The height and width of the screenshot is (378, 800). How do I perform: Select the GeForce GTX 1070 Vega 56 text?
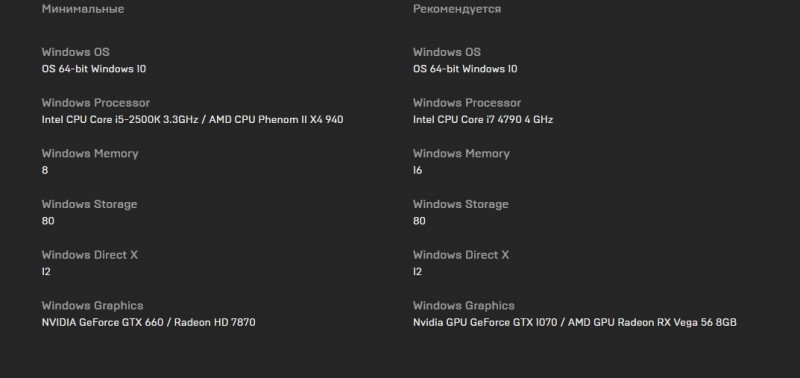click(574, 322)
